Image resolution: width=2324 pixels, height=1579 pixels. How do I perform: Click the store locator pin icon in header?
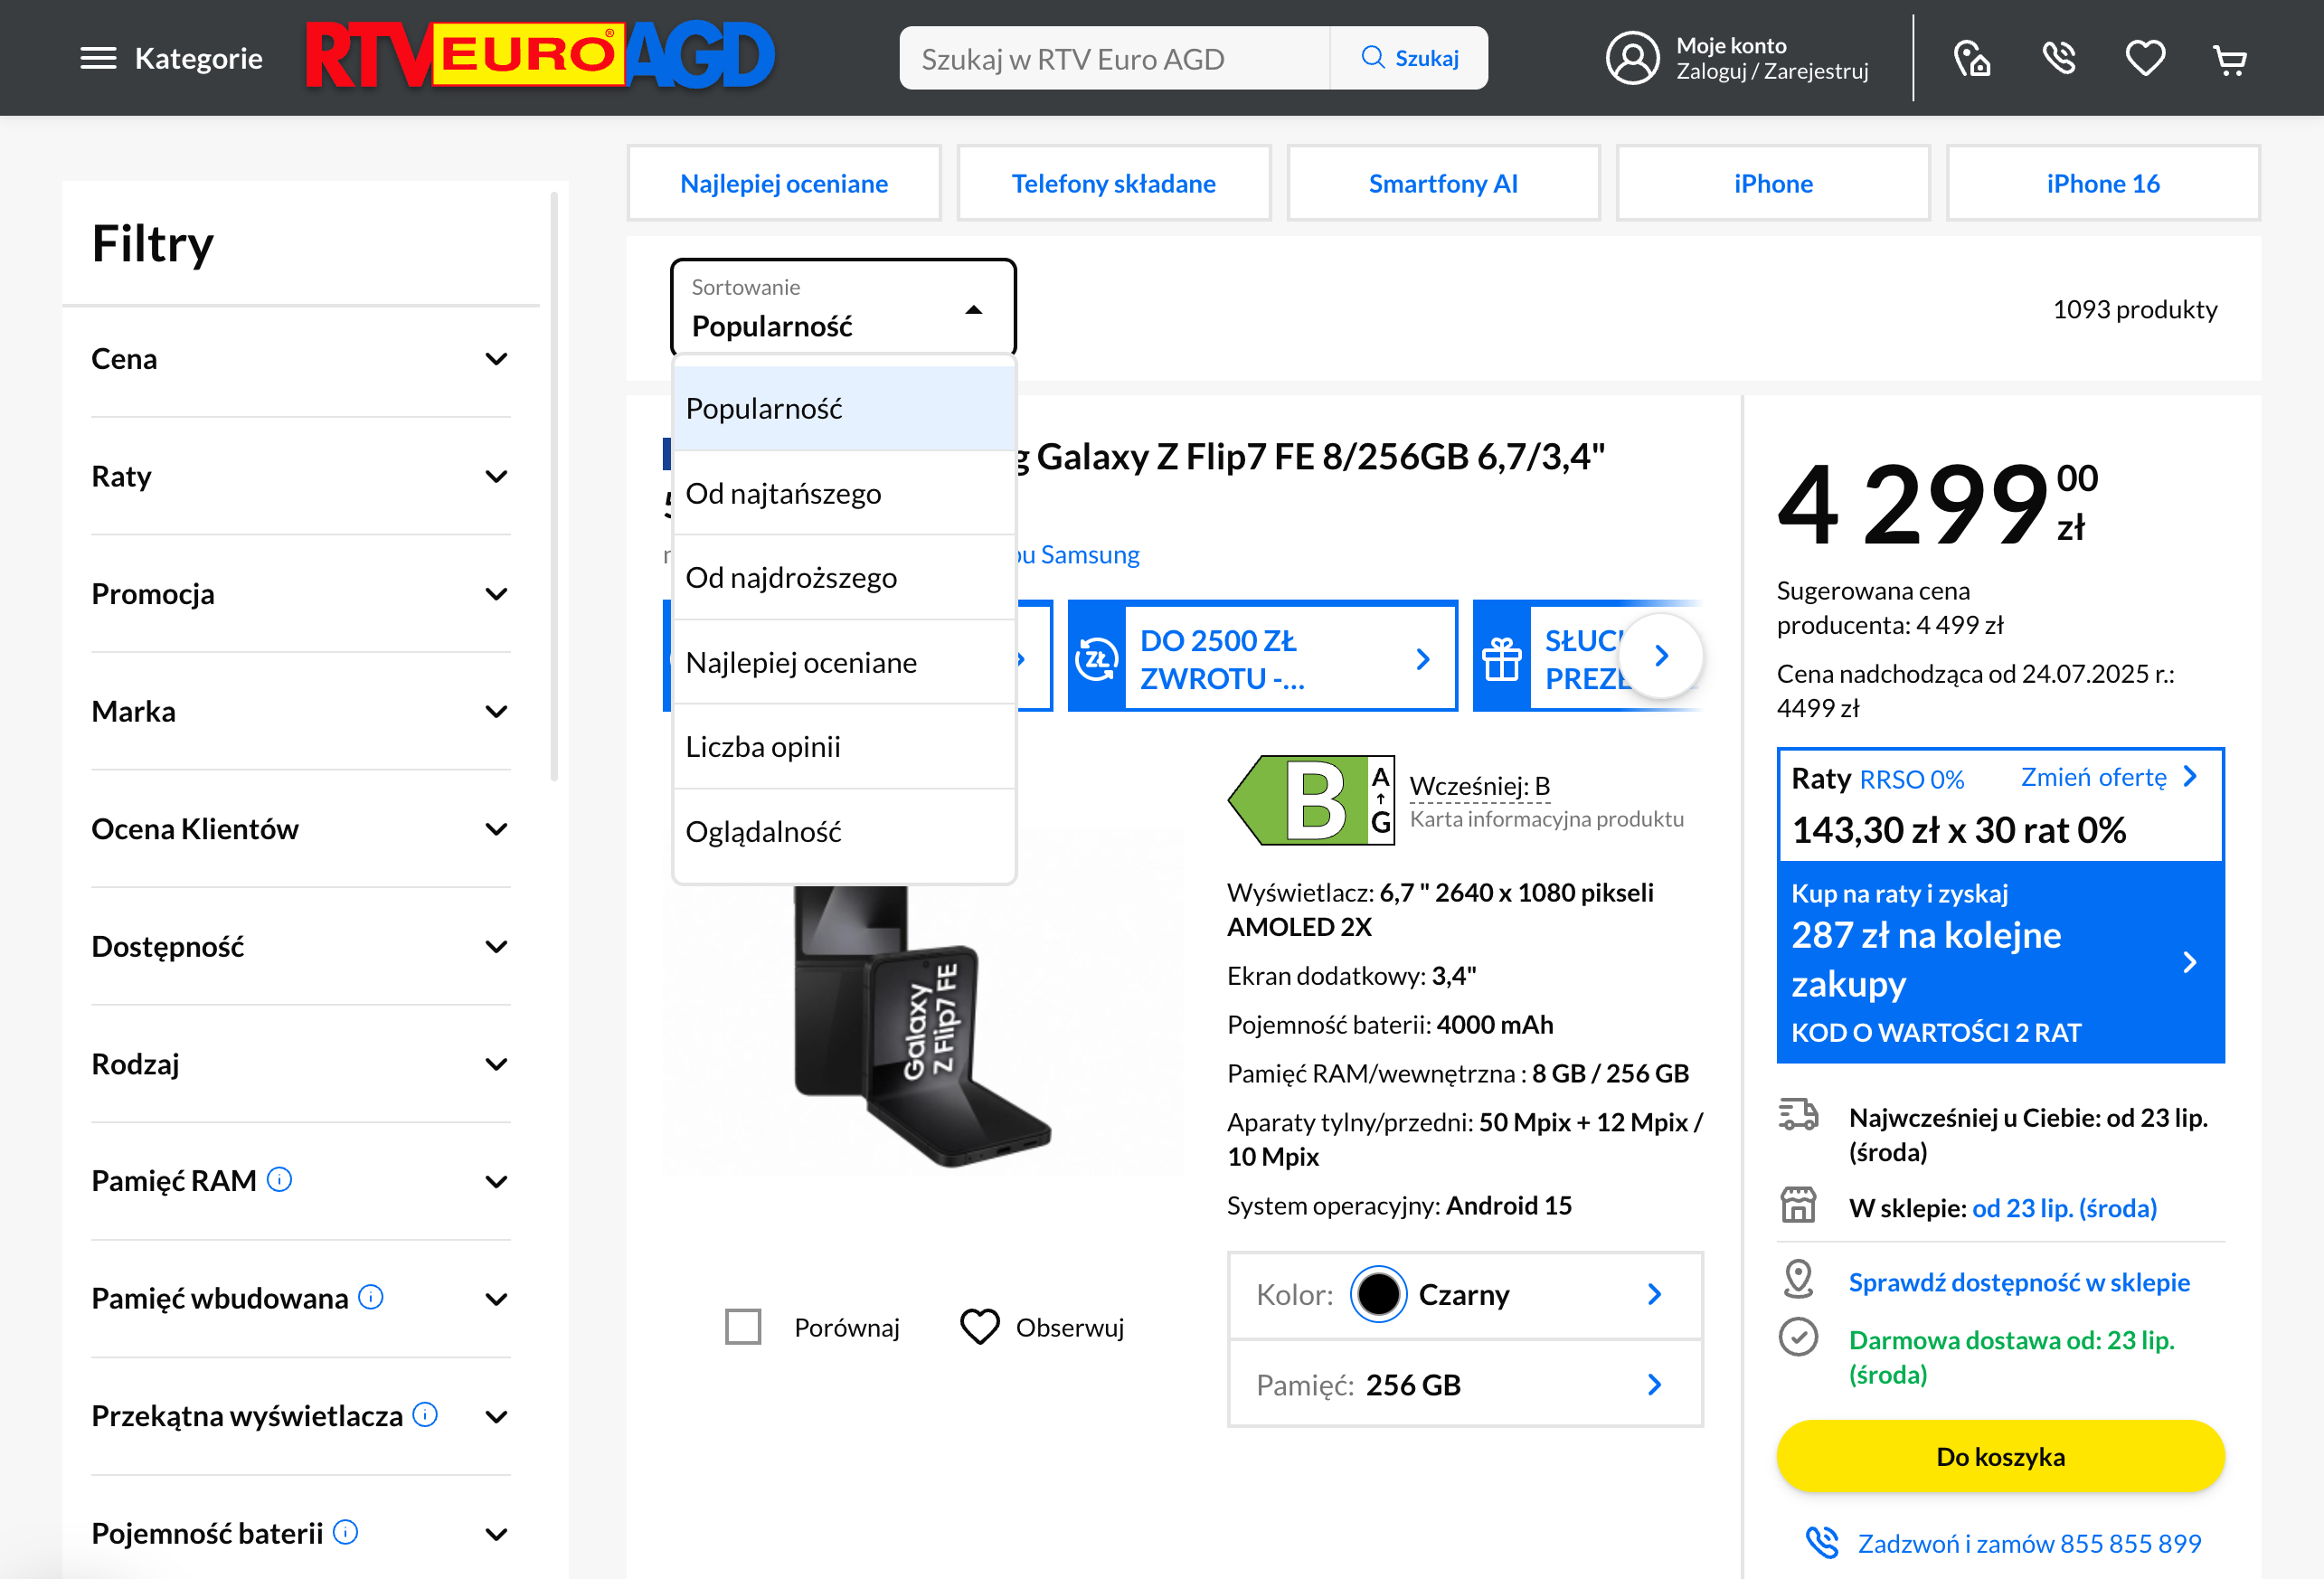pyautogui.click(x=1972, y=58)
